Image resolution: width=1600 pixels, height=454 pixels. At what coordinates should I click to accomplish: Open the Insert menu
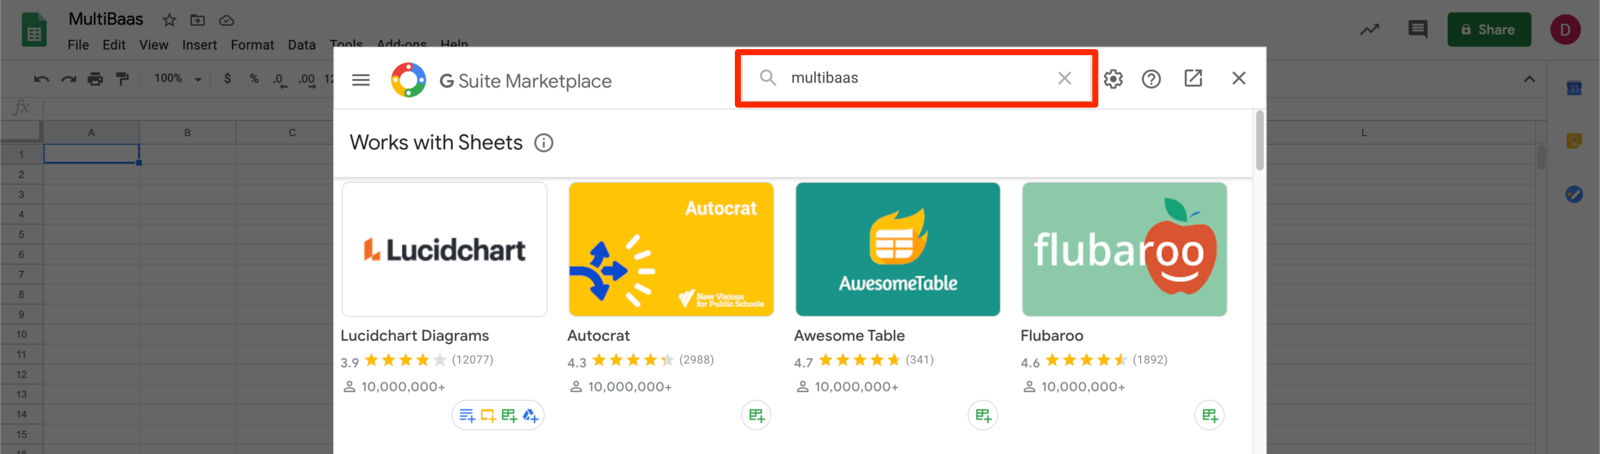(x=199, y=45)
